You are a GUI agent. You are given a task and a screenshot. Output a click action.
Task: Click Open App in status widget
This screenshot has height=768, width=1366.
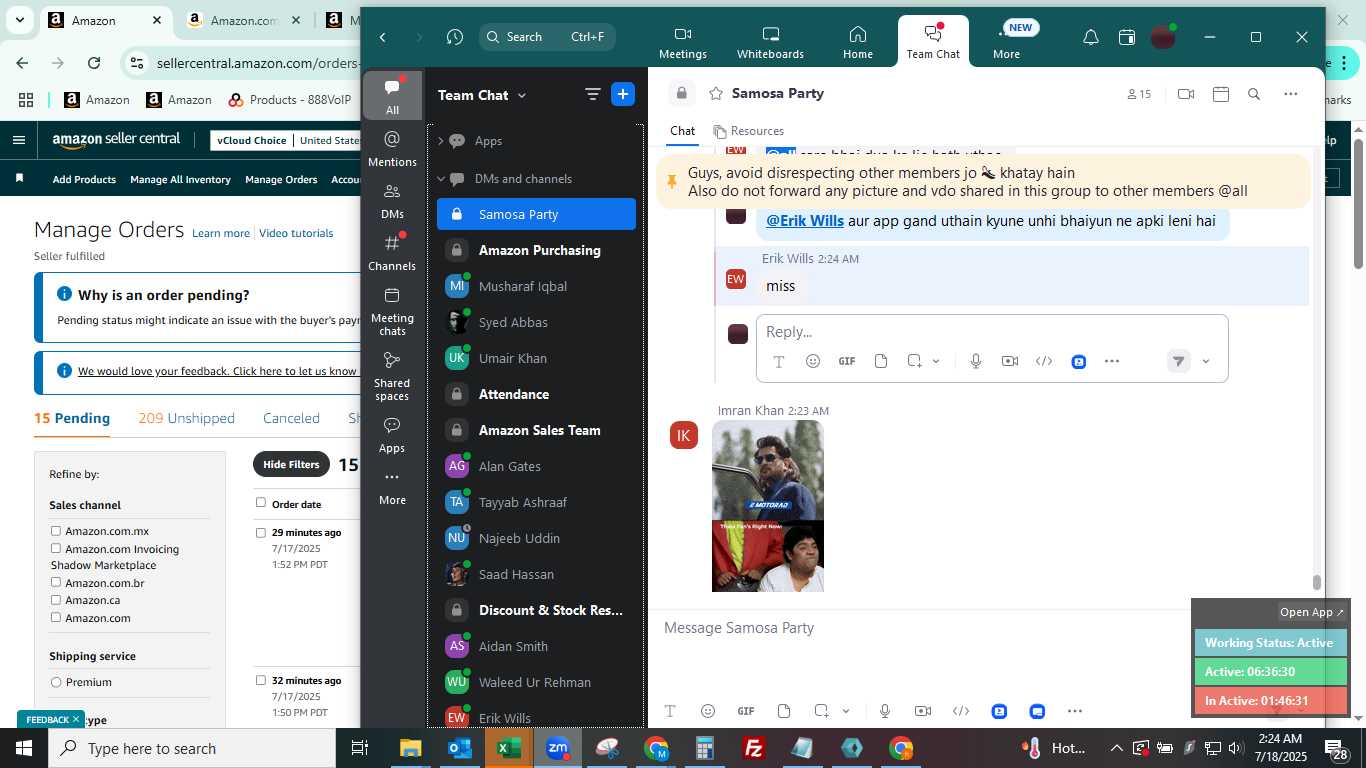1312,612
